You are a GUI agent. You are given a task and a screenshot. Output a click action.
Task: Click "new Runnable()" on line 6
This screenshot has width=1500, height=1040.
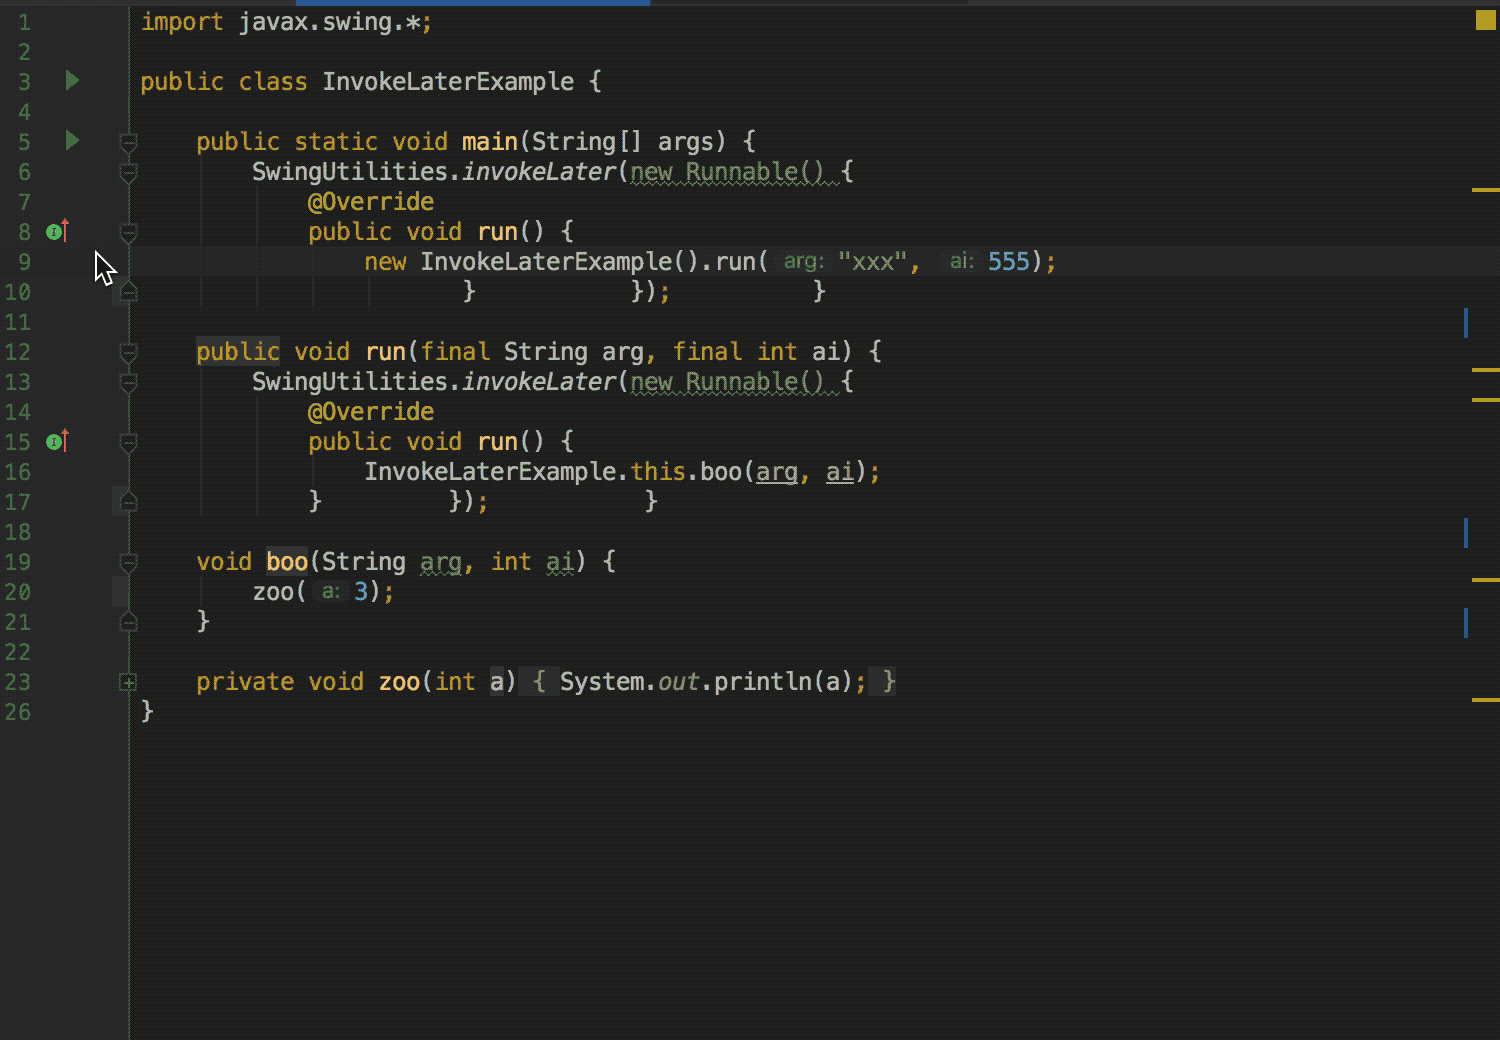click(x=728, y=172)
